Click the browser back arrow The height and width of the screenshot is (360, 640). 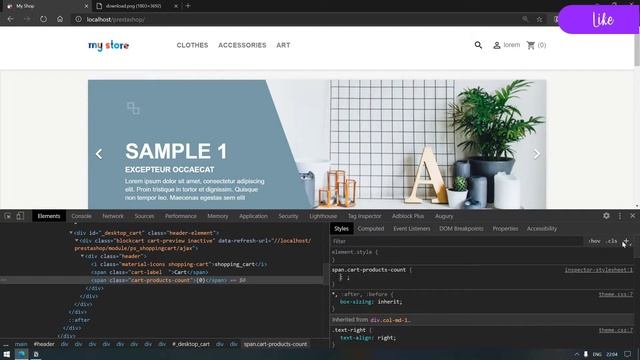click(x=11, y=19)
